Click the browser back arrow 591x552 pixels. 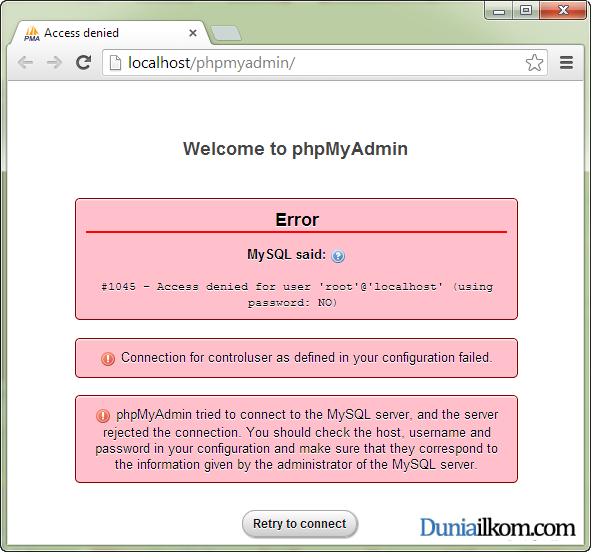26,63
